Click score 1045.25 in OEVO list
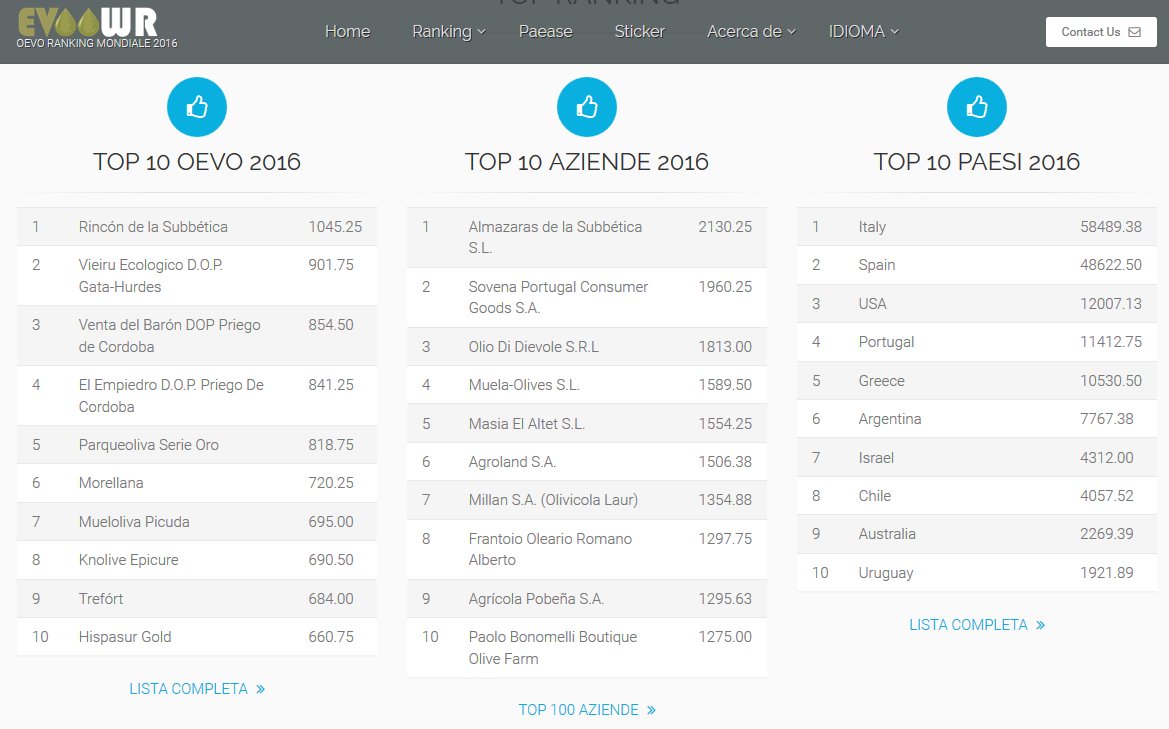Screen dimensions: 1169x729 (335, 227)
